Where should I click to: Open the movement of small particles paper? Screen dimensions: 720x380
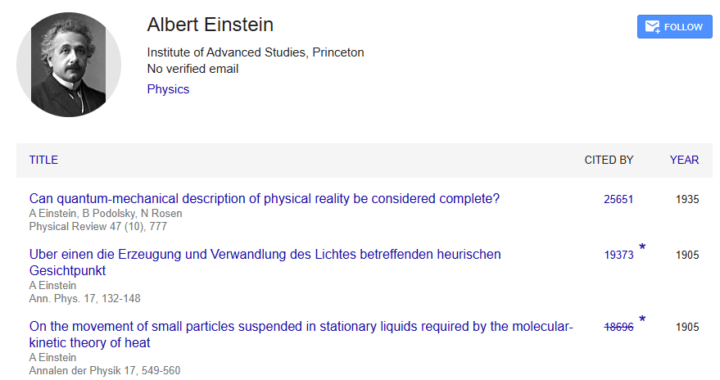click(301, 334)
